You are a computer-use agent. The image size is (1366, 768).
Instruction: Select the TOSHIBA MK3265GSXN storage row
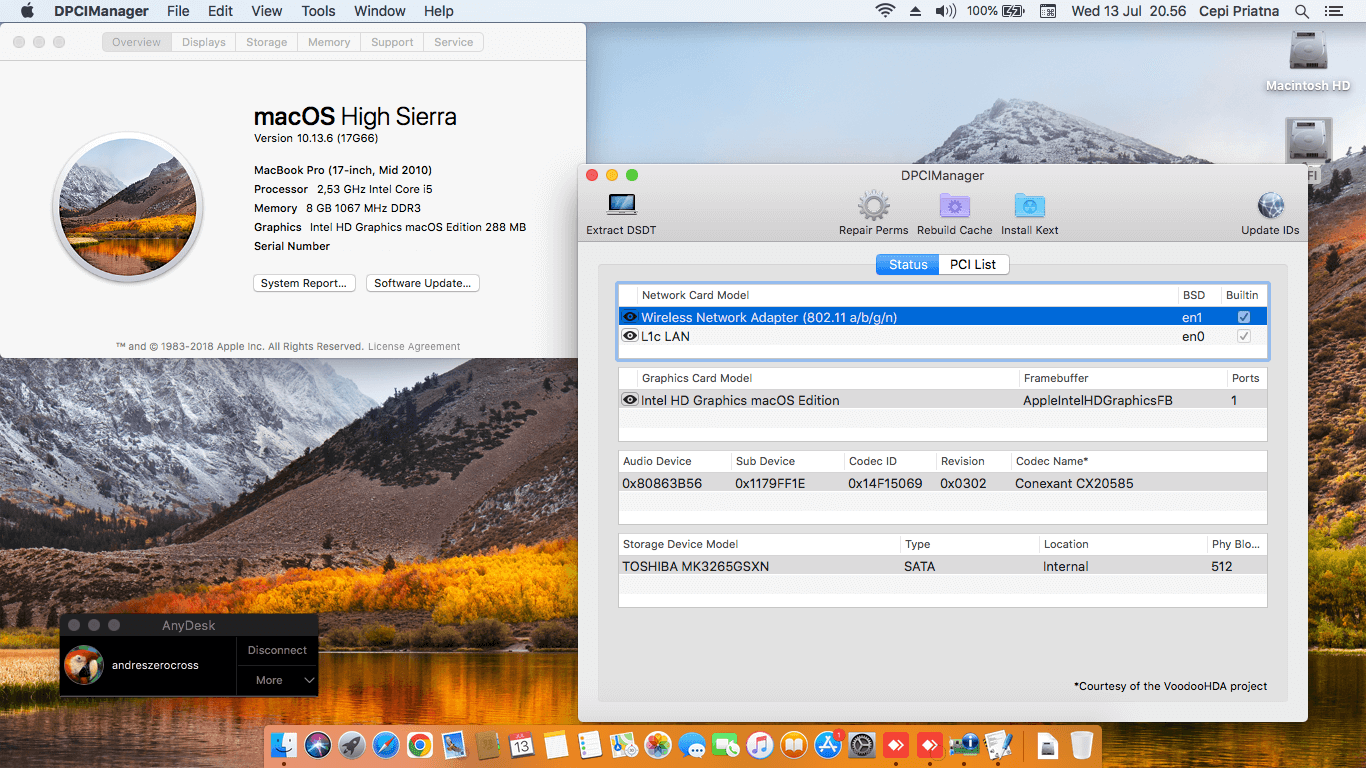click(943, 566)
